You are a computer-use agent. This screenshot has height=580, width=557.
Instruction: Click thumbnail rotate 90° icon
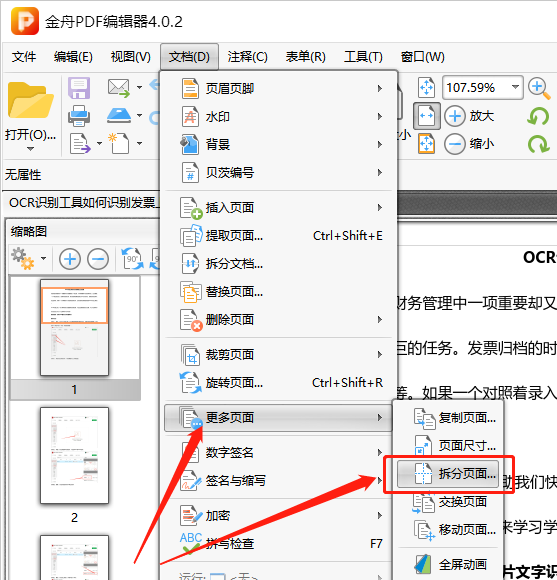(132, 259)
